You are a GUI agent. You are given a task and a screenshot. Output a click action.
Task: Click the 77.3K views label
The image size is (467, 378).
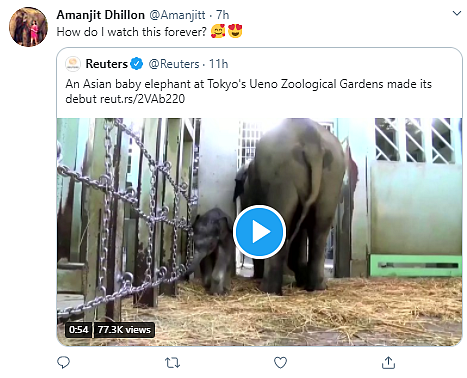click(x=124, y=330)
